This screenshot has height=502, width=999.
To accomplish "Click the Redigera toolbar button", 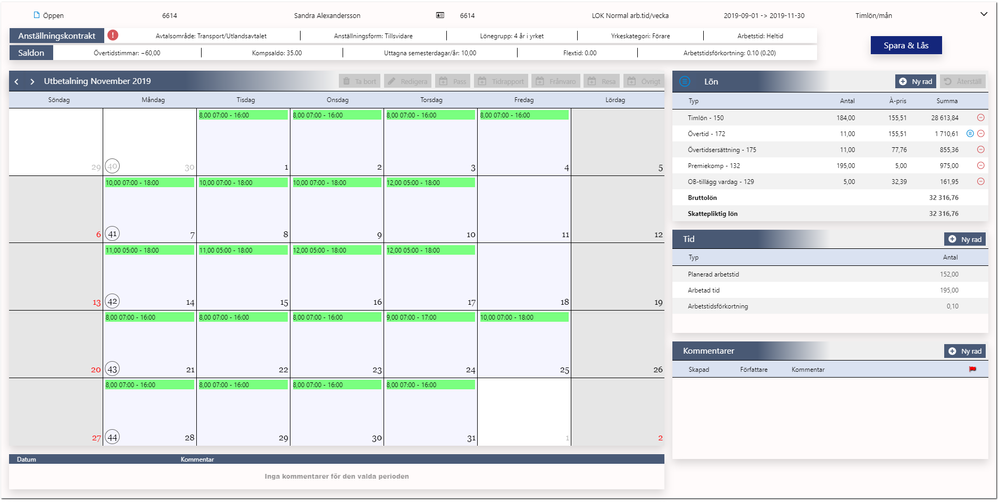I will (x=407, y=82).
